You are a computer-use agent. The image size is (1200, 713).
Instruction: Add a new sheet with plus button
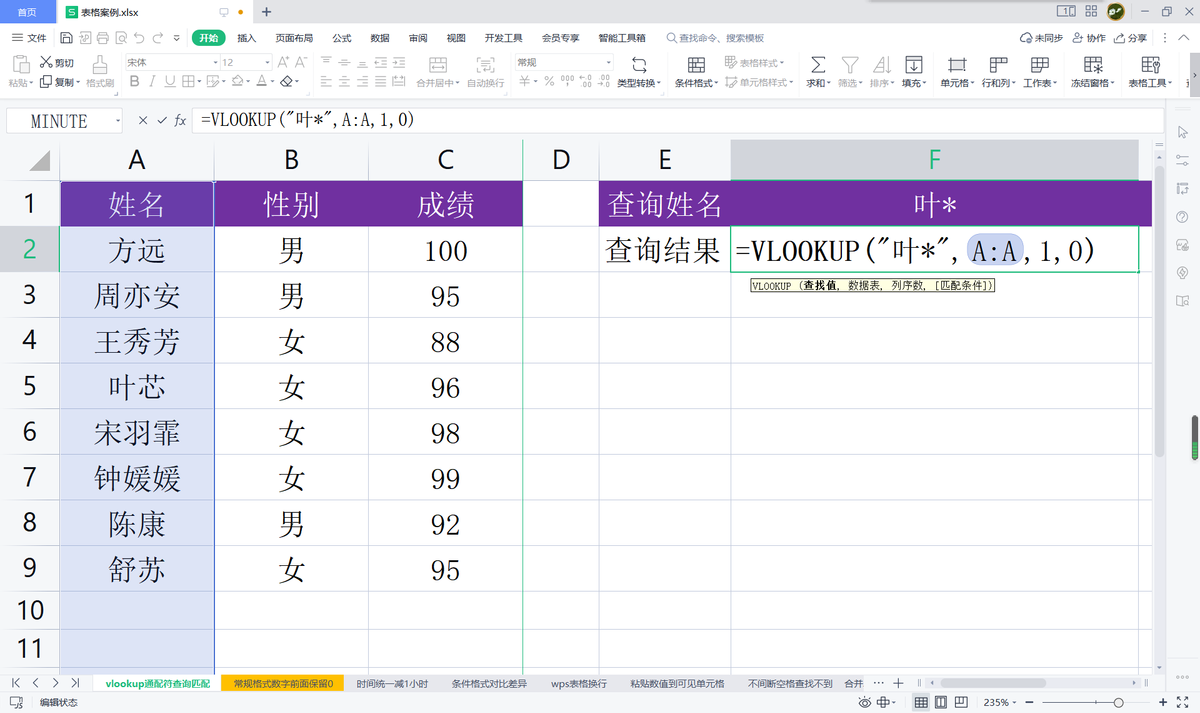pyautogui.click(x=898, y=683)
